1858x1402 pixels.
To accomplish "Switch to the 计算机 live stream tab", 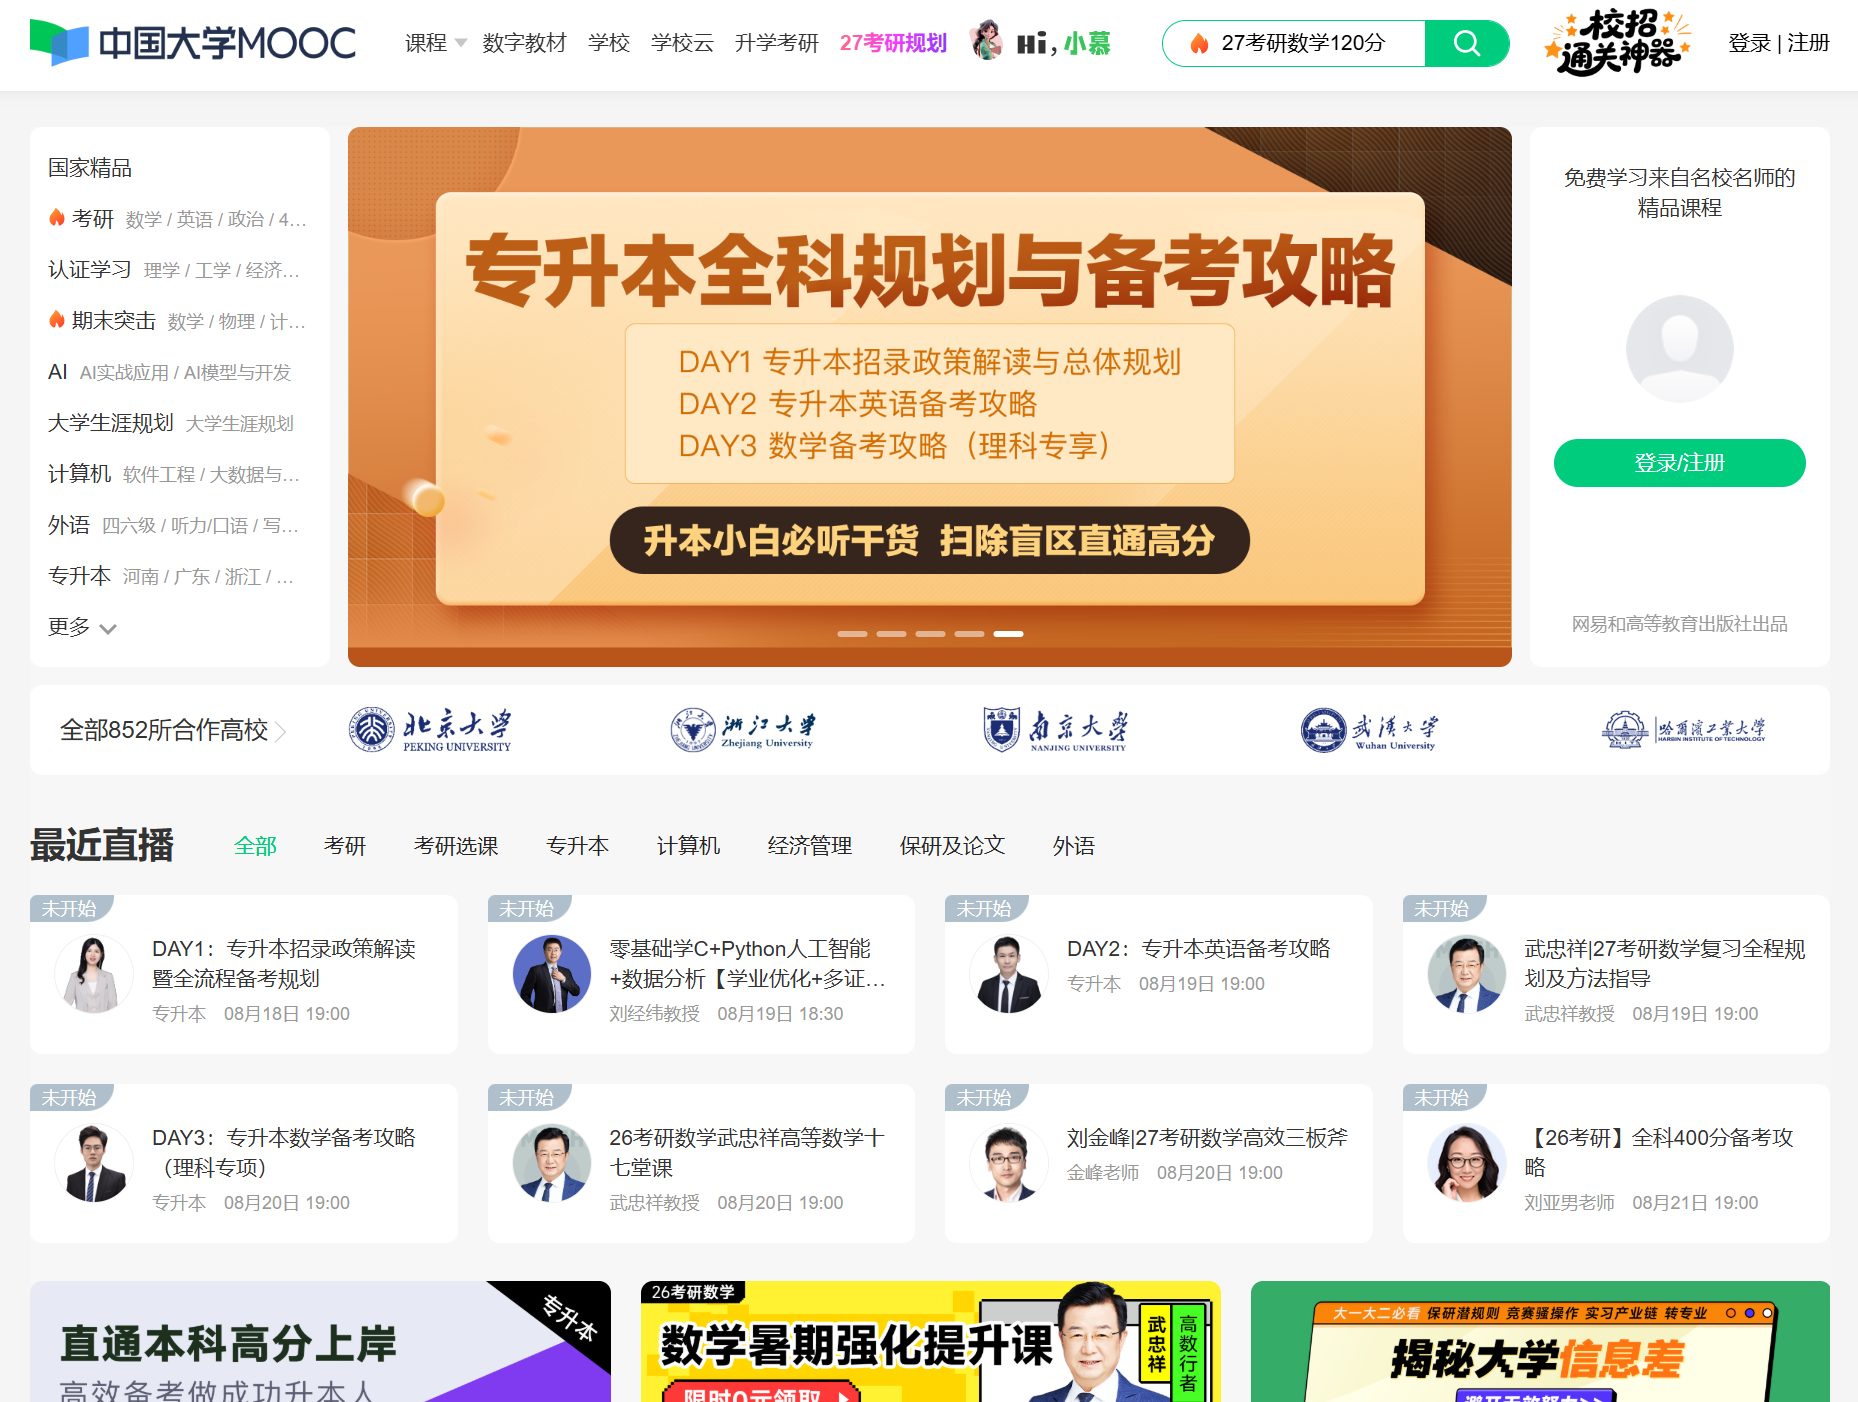I will coord(687,845).
